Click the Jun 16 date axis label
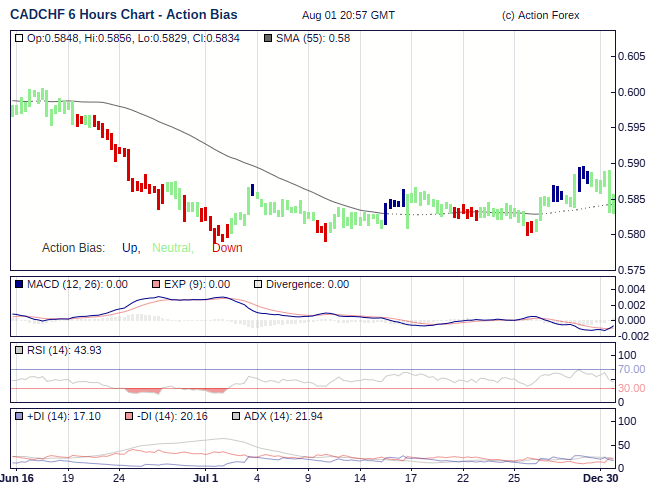The height and width of the screenshot is (489, 650). pos(17,479)
